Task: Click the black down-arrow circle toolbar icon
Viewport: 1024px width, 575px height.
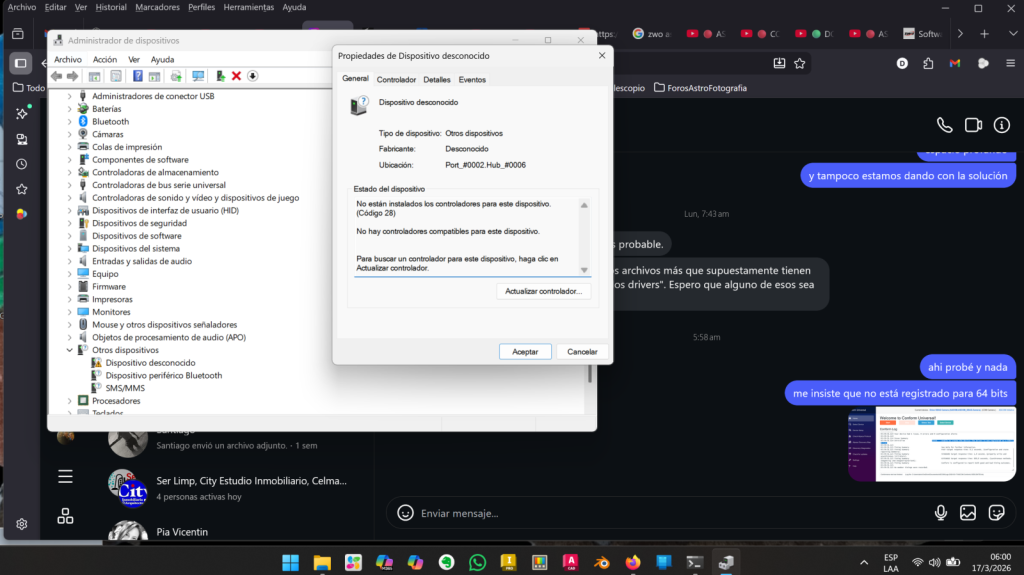Action: click(x=253, y=76)
